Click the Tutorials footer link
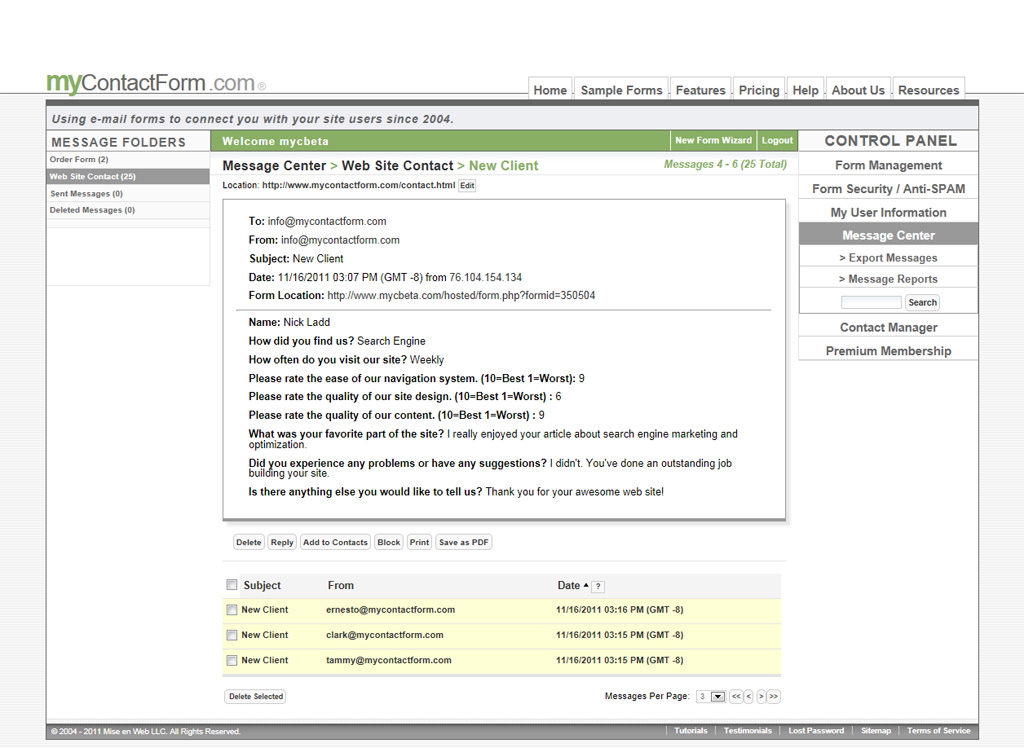 point(690,731)
